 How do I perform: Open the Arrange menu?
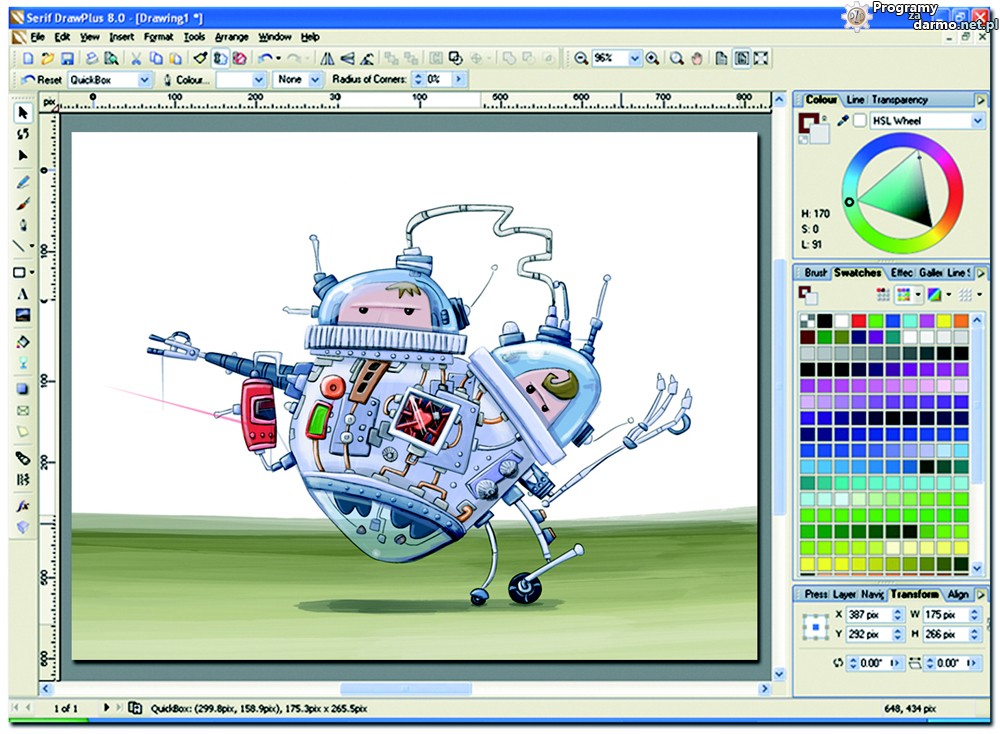tap(231, 37)
